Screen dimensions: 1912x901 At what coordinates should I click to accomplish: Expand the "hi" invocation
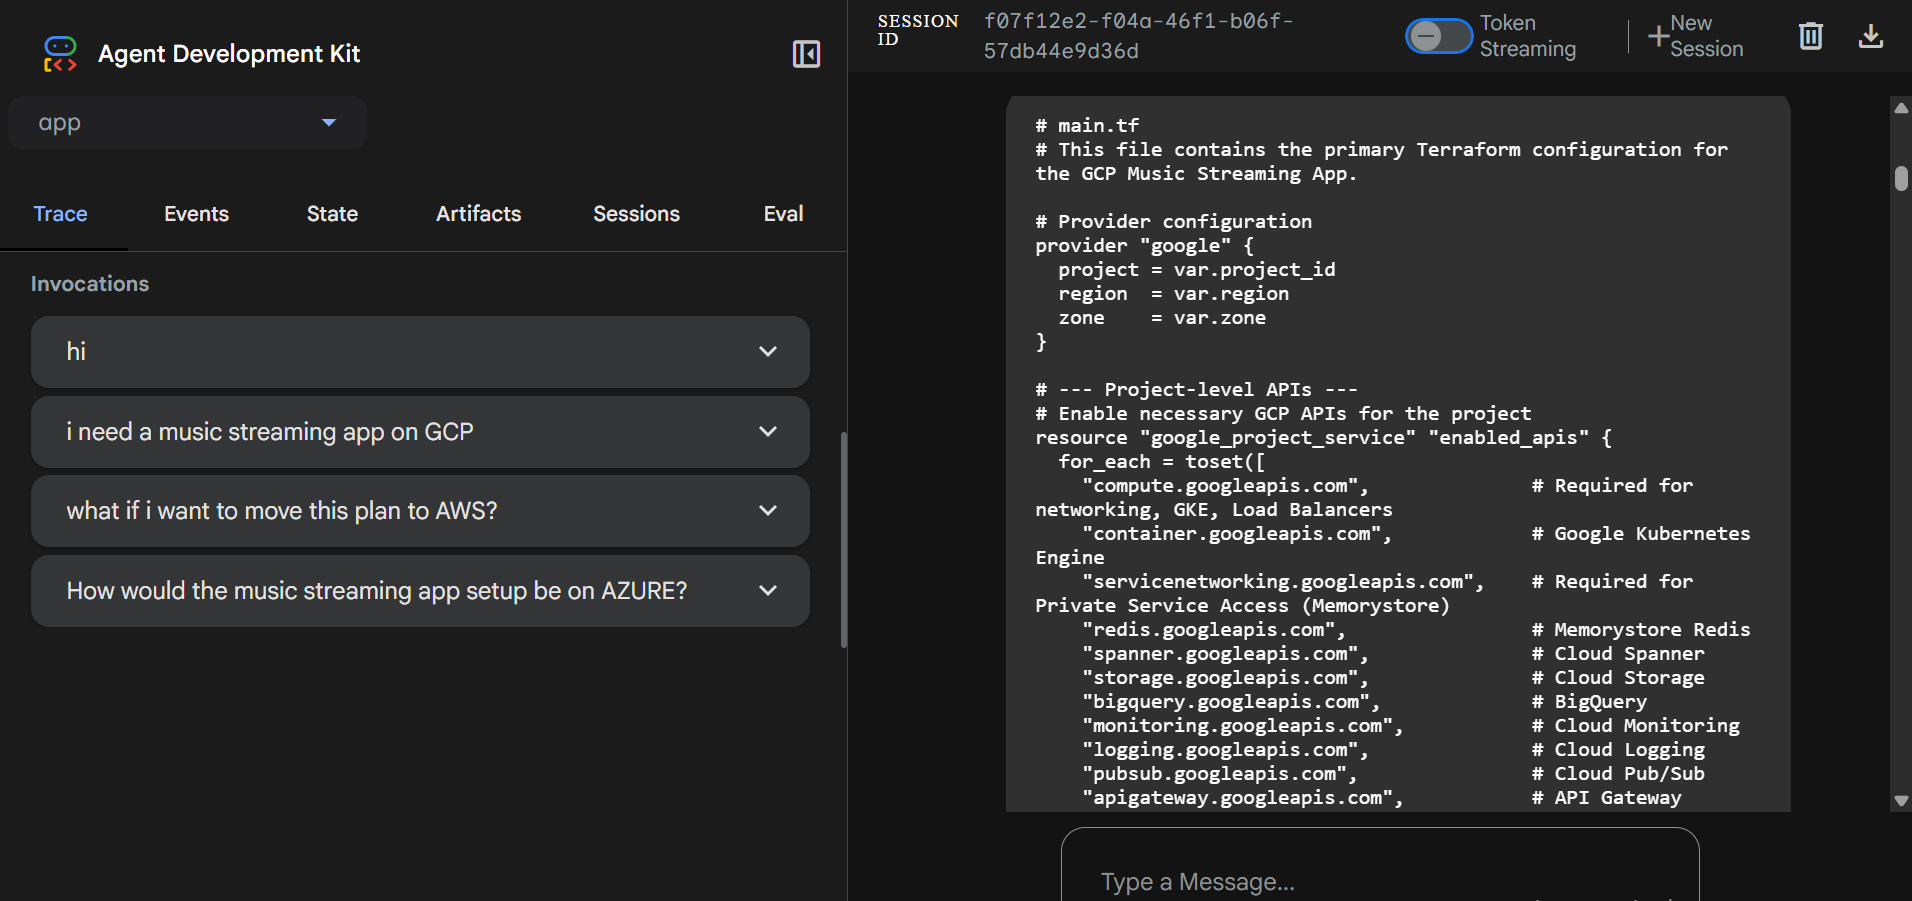[767, 352]
